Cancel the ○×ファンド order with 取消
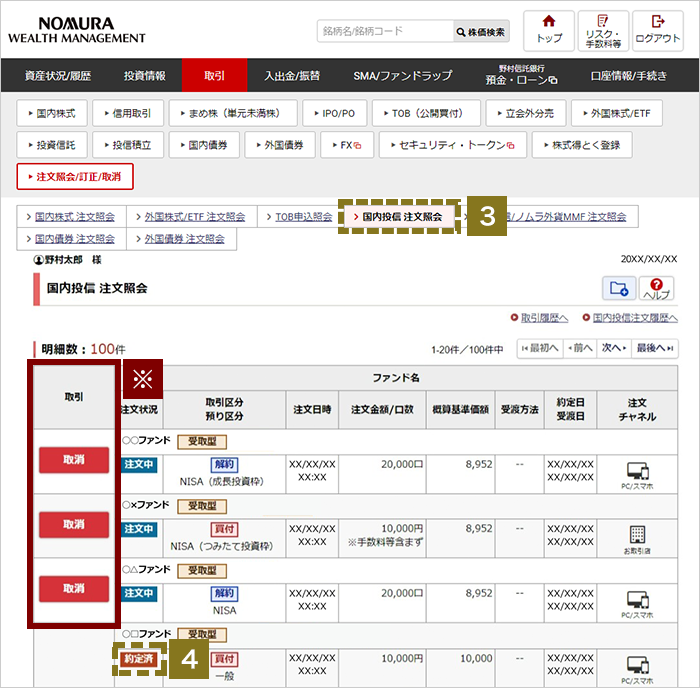700x688 pixels. pyautogui.click(x=74, y=524)
